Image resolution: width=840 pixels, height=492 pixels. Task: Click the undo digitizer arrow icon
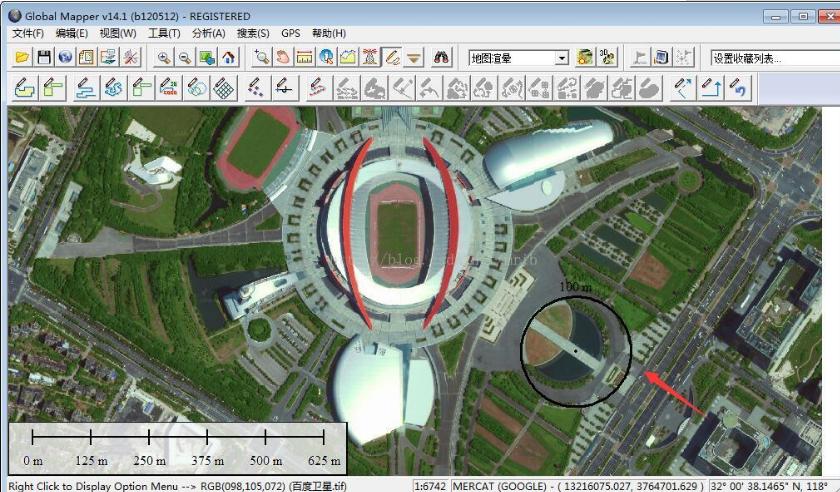point(739,88)
